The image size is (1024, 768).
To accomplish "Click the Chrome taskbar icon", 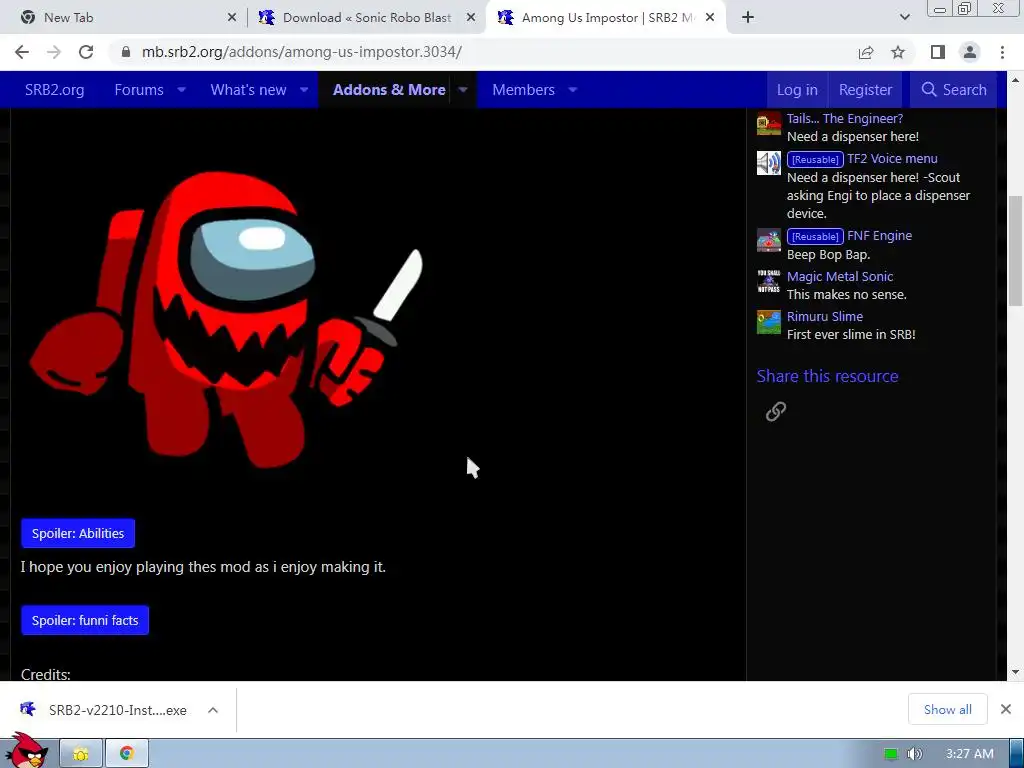I will point(127,754).
